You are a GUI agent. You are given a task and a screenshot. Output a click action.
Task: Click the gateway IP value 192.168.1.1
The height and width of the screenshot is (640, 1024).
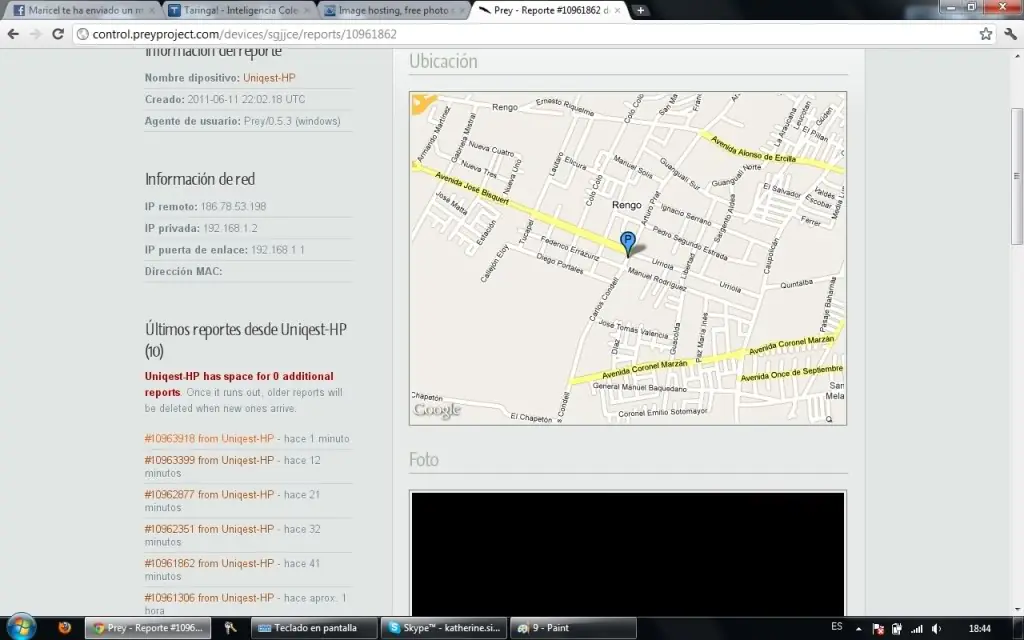(278, 249)
